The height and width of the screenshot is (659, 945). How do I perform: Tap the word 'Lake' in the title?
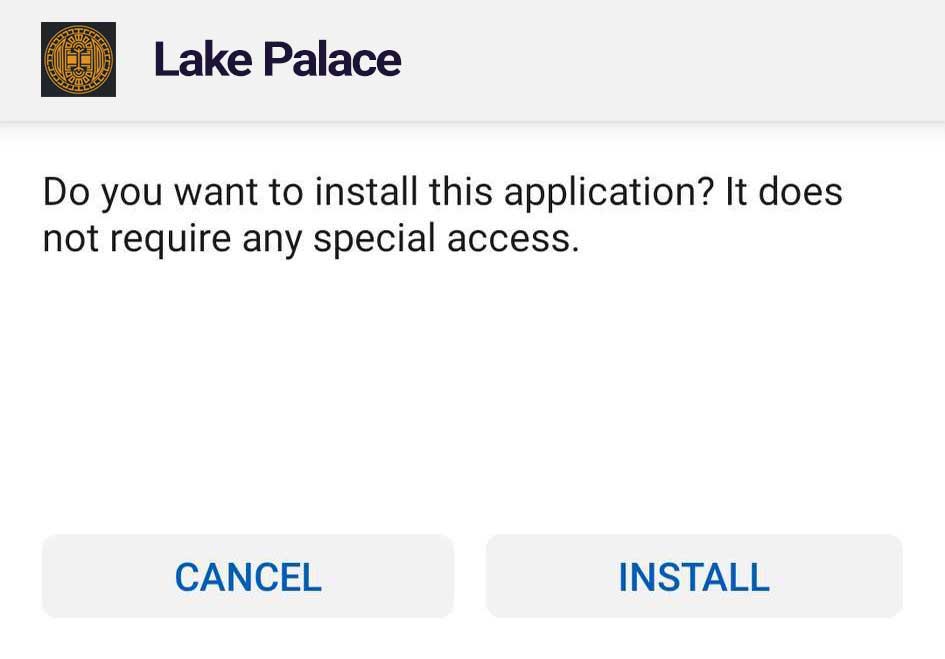tap(203, 60)
